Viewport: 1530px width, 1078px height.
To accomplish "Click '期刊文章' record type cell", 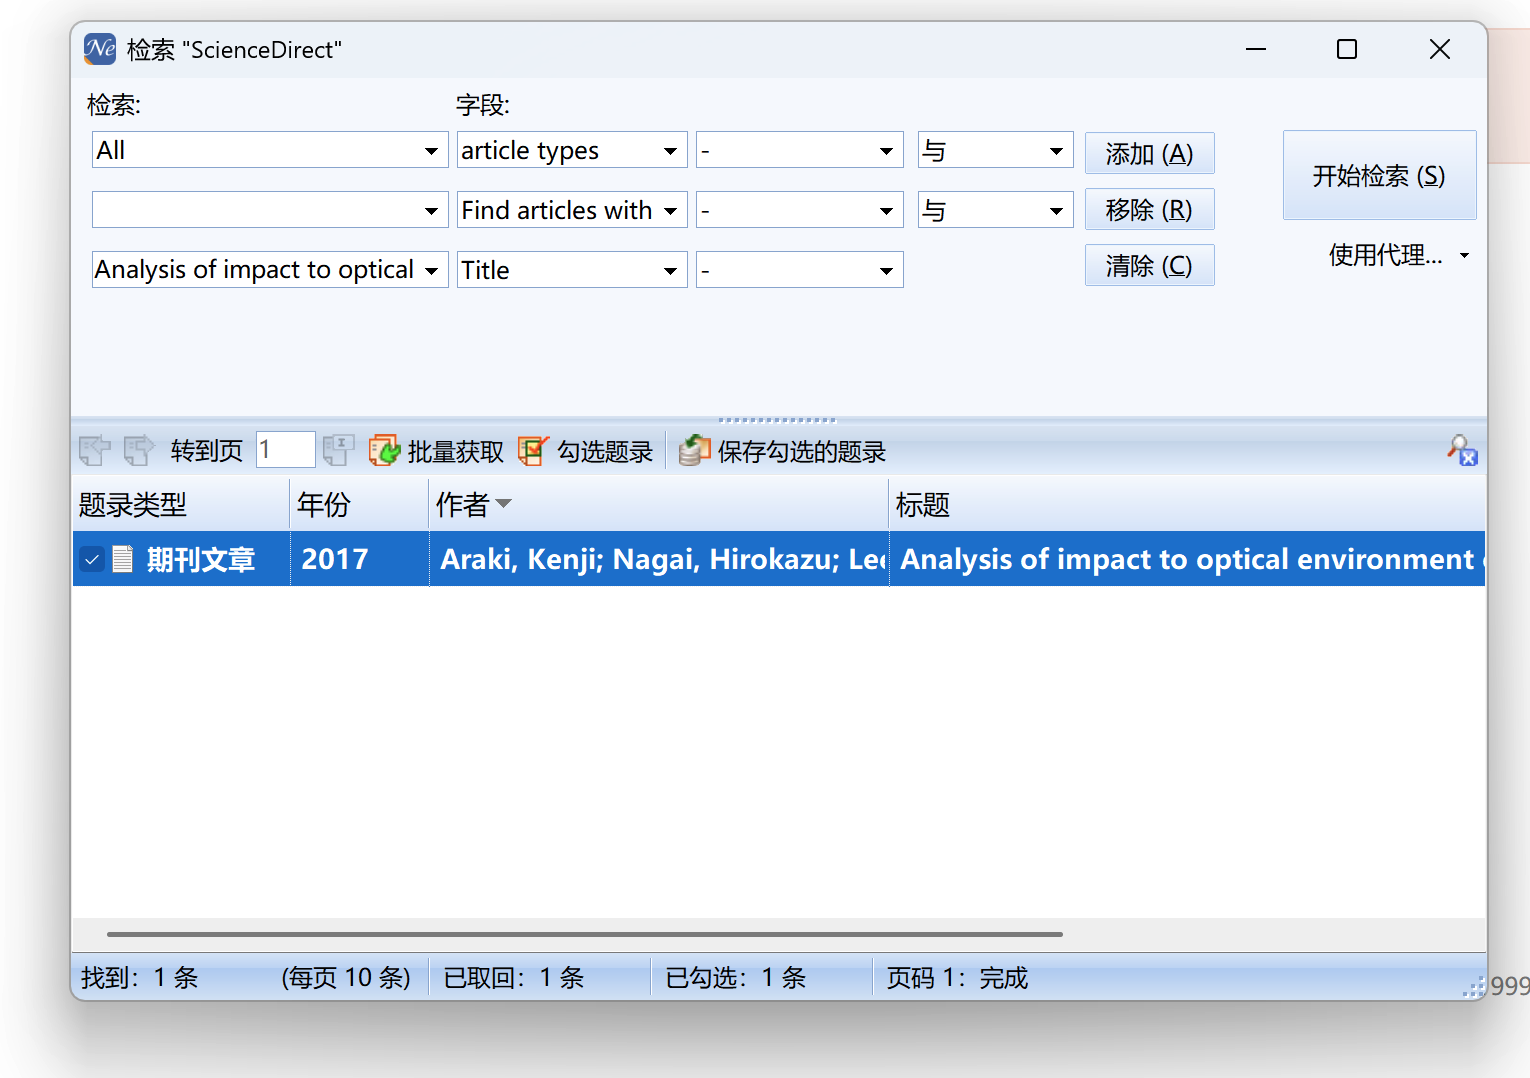I will (201, 560).
